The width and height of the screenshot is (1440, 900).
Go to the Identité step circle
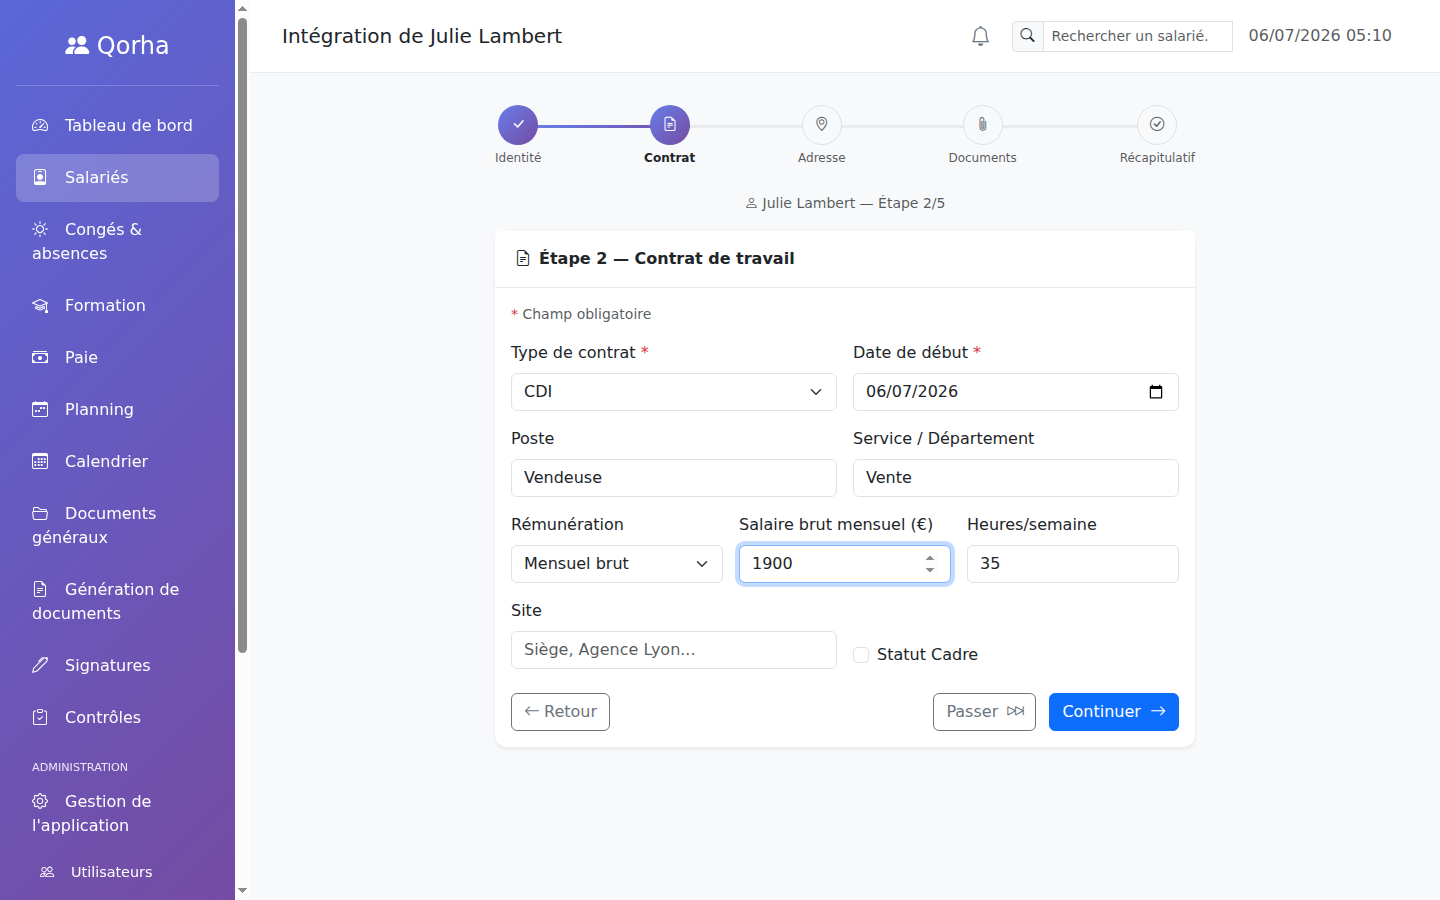click(518, 125)
